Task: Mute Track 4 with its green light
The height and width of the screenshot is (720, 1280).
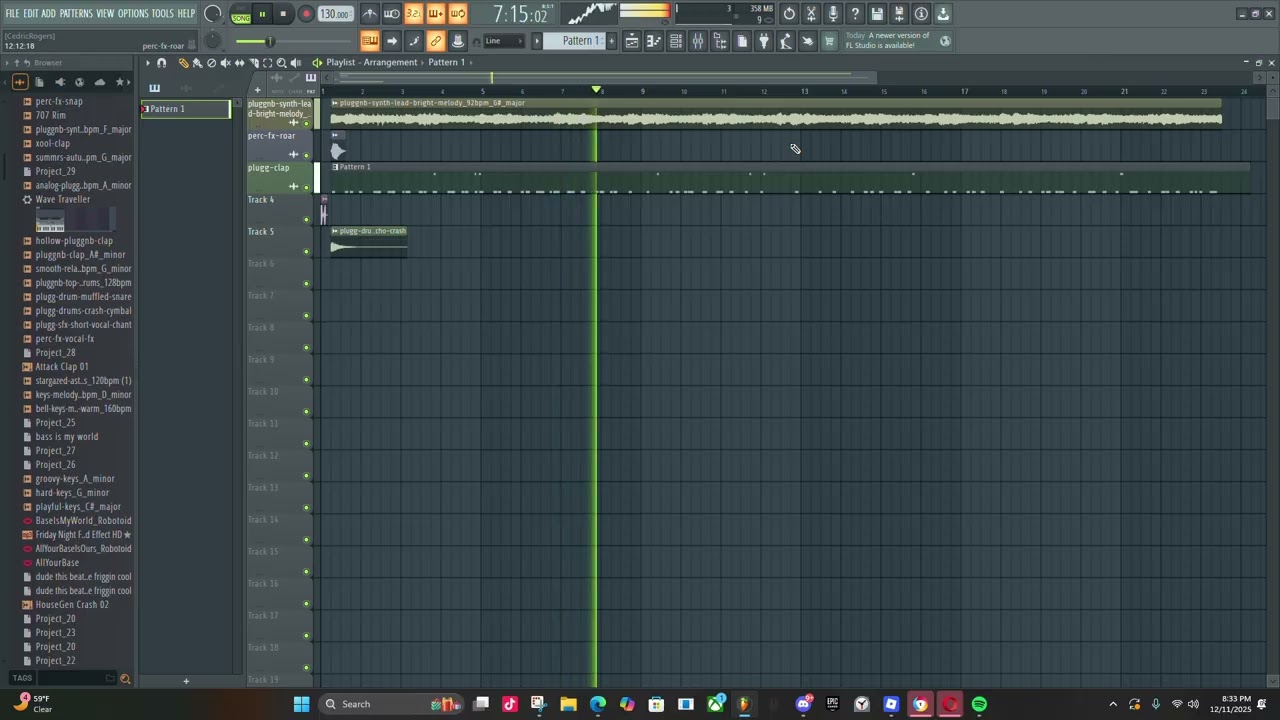Action: 306,220
